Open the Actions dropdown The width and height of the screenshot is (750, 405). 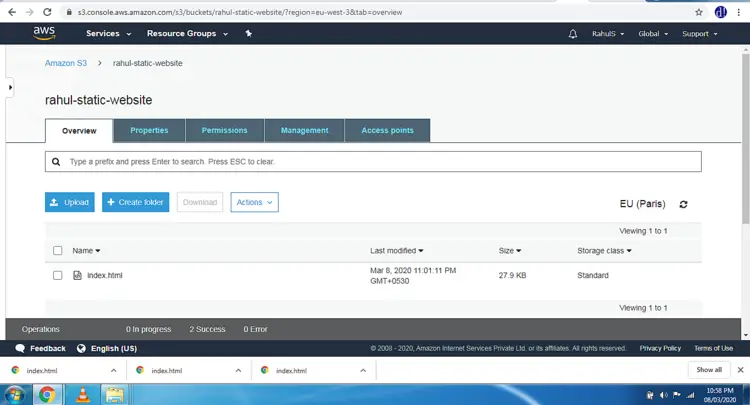click(x=254, y=202)
